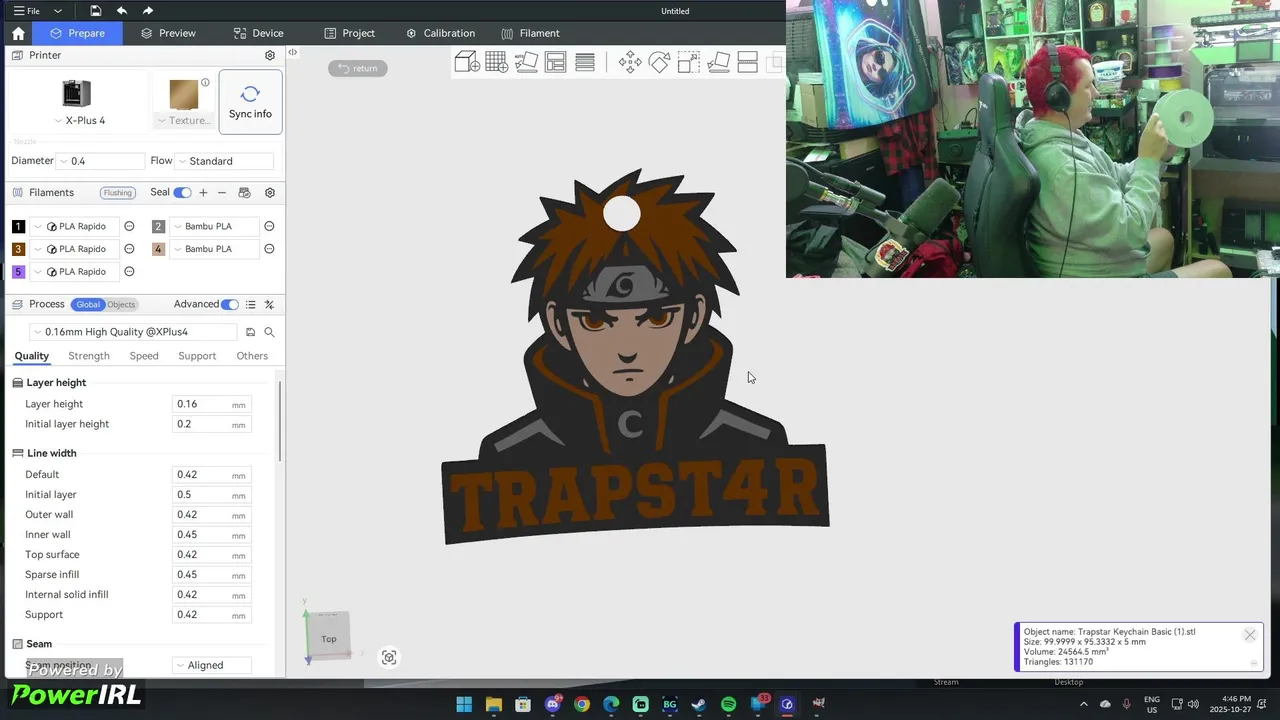Open the Speed settings tab
This screenshot has height=720, width=1280.
144,356
